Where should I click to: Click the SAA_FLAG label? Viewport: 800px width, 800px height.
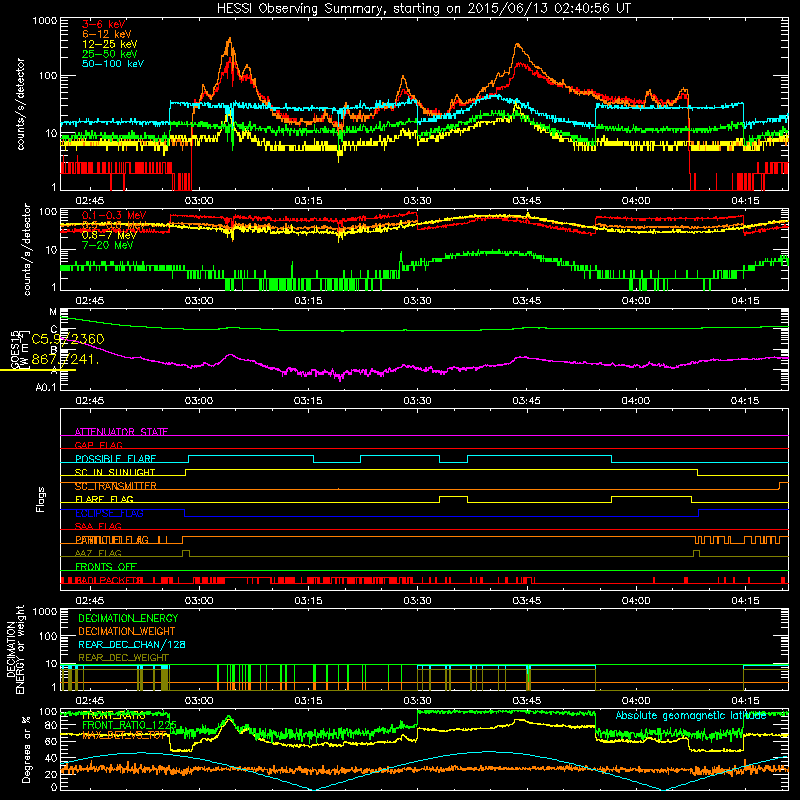pos(98,526)
